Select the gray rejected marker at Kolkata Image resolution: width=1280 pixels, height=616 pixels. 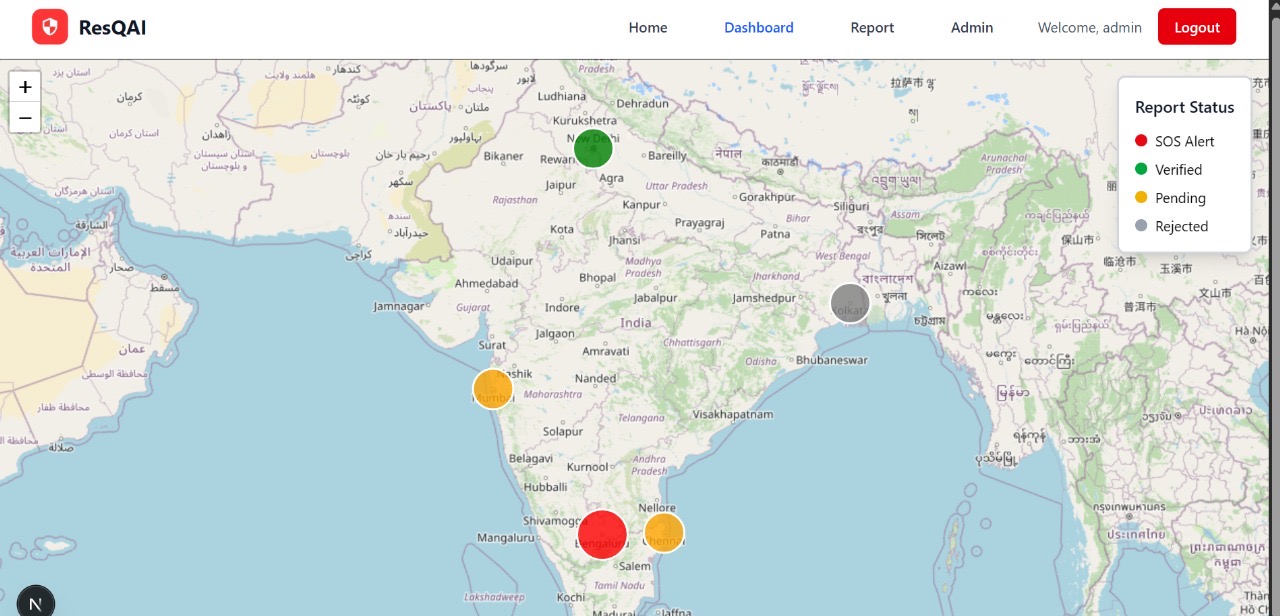(x=850, y=303)
